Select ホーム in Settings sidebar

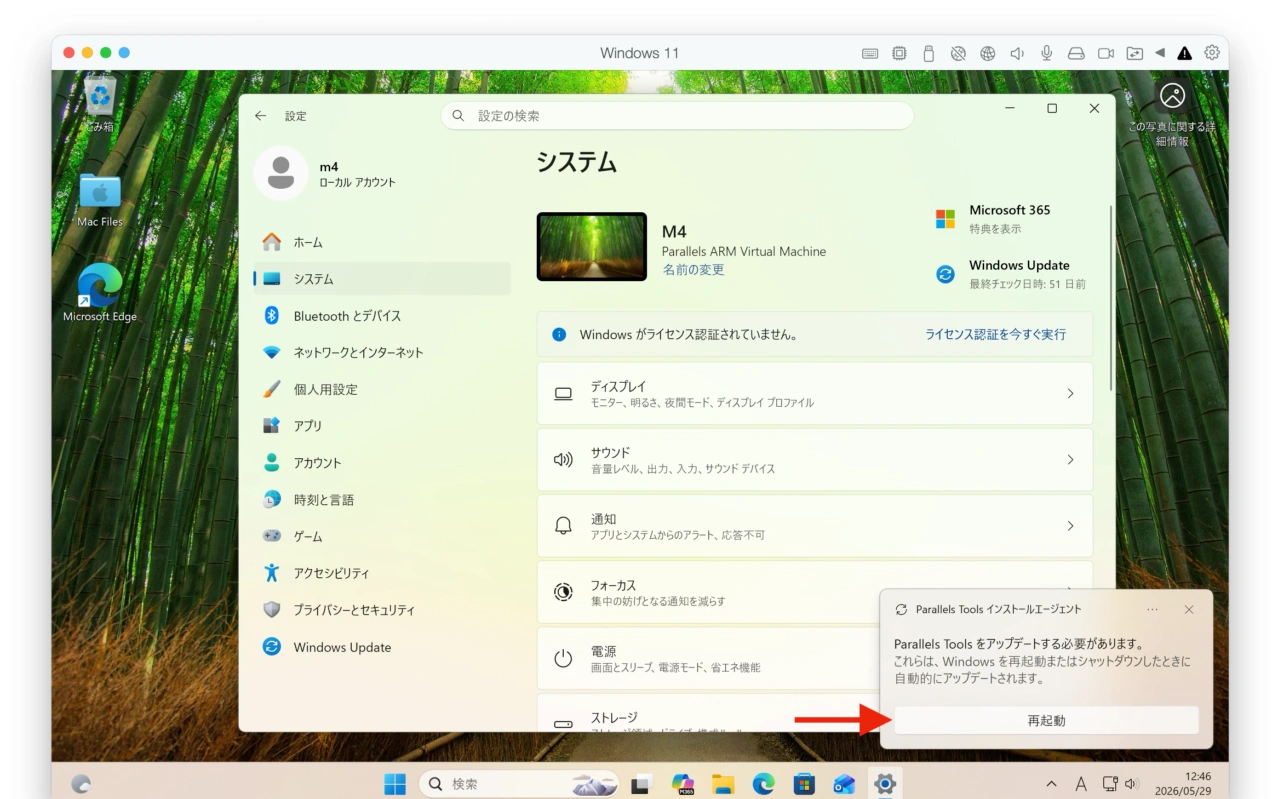click(382, 242)
